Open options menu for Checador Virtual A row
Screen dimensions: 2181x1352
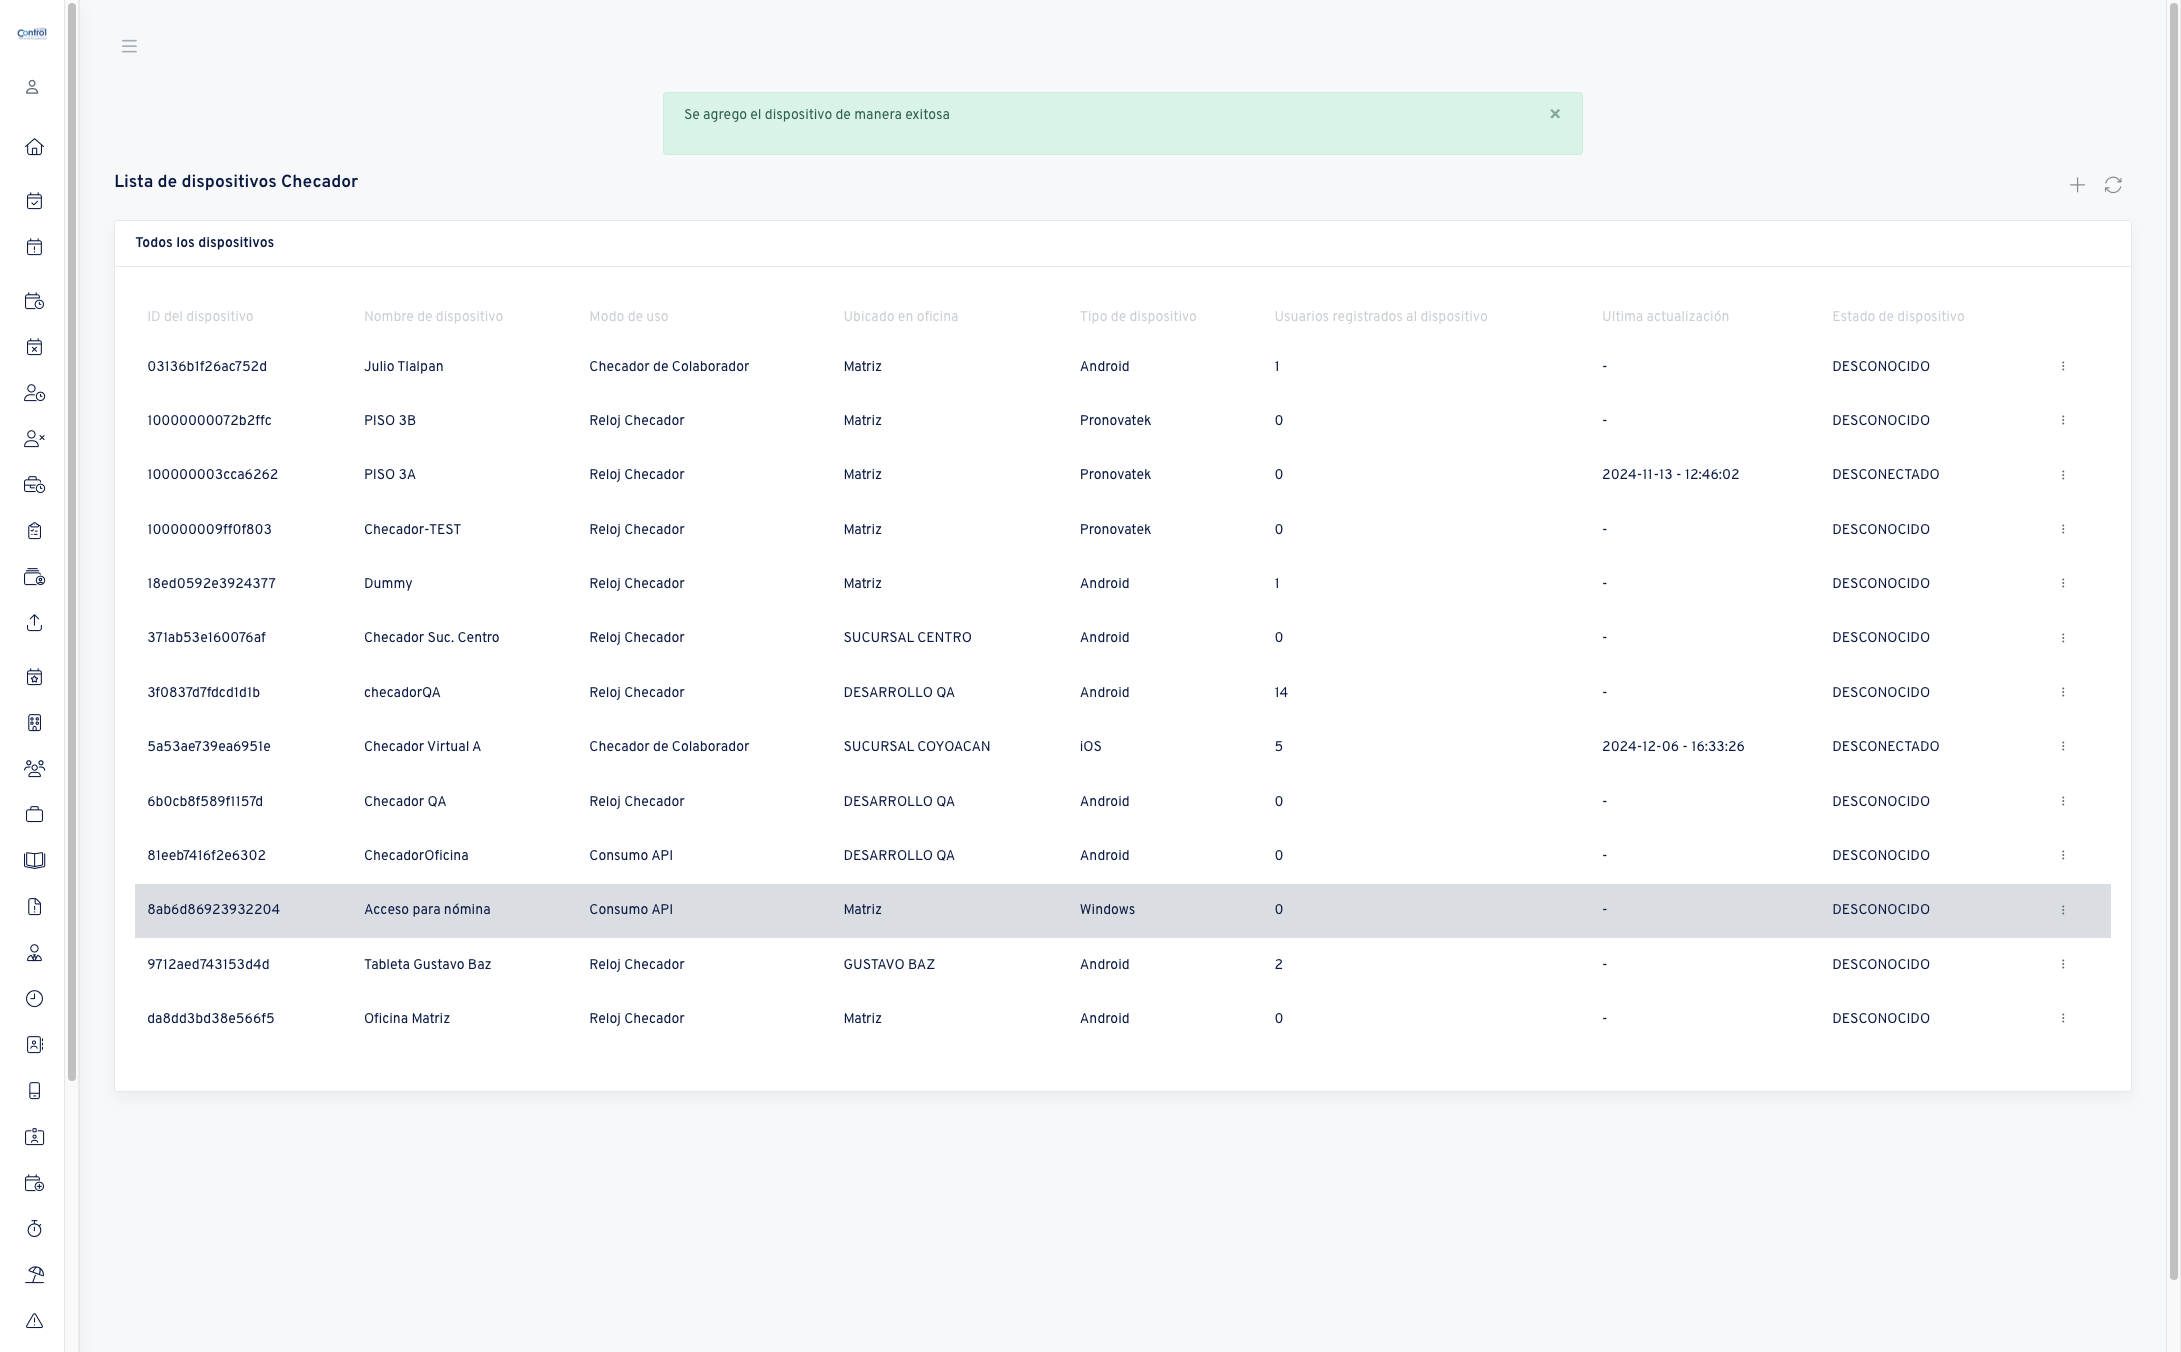(x=2063, y=747)
